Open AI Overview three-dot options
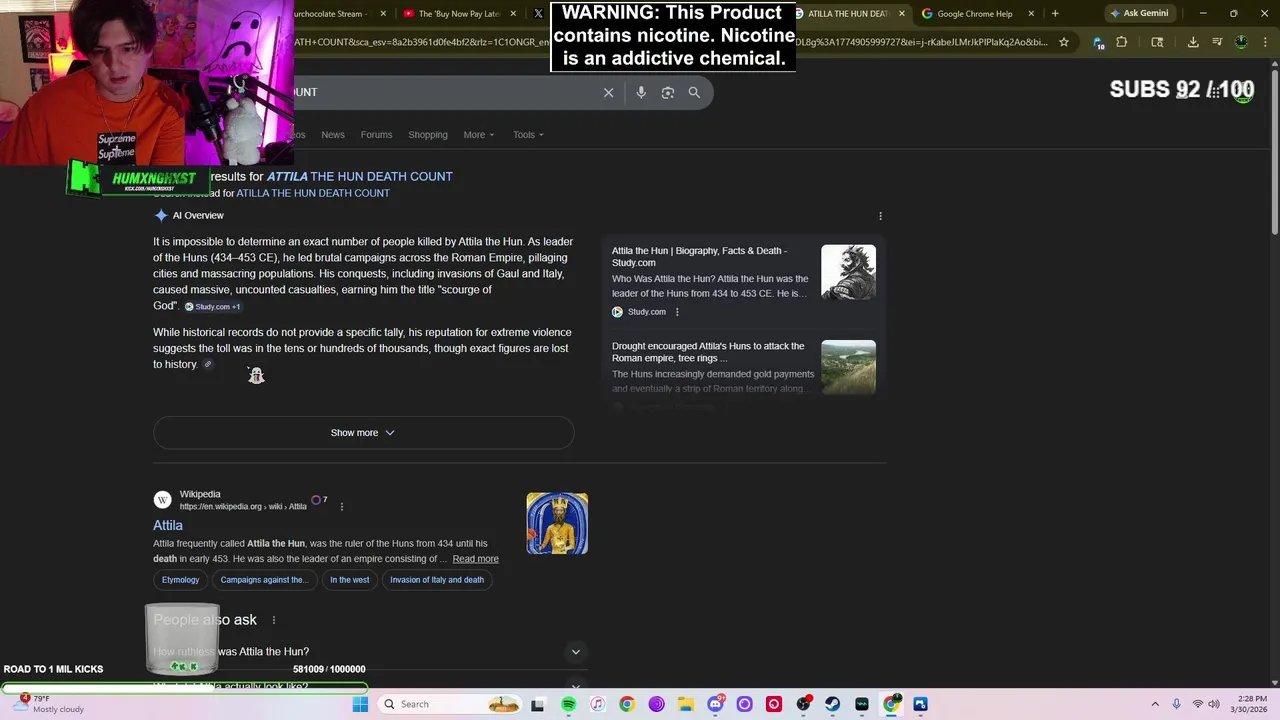Viewport: 1280px width, 720px height. (x=880, y=216)
